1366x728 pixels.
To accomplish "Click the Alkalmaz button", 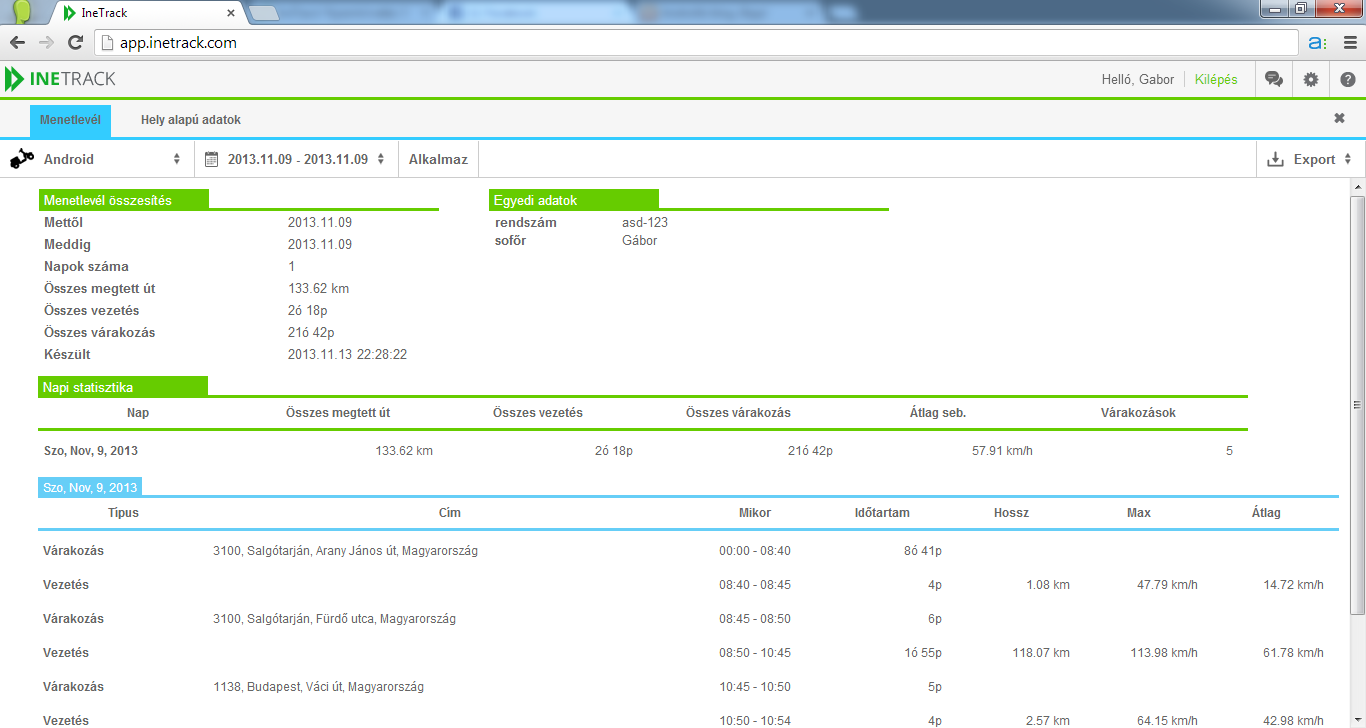I will tap(438, 159).
